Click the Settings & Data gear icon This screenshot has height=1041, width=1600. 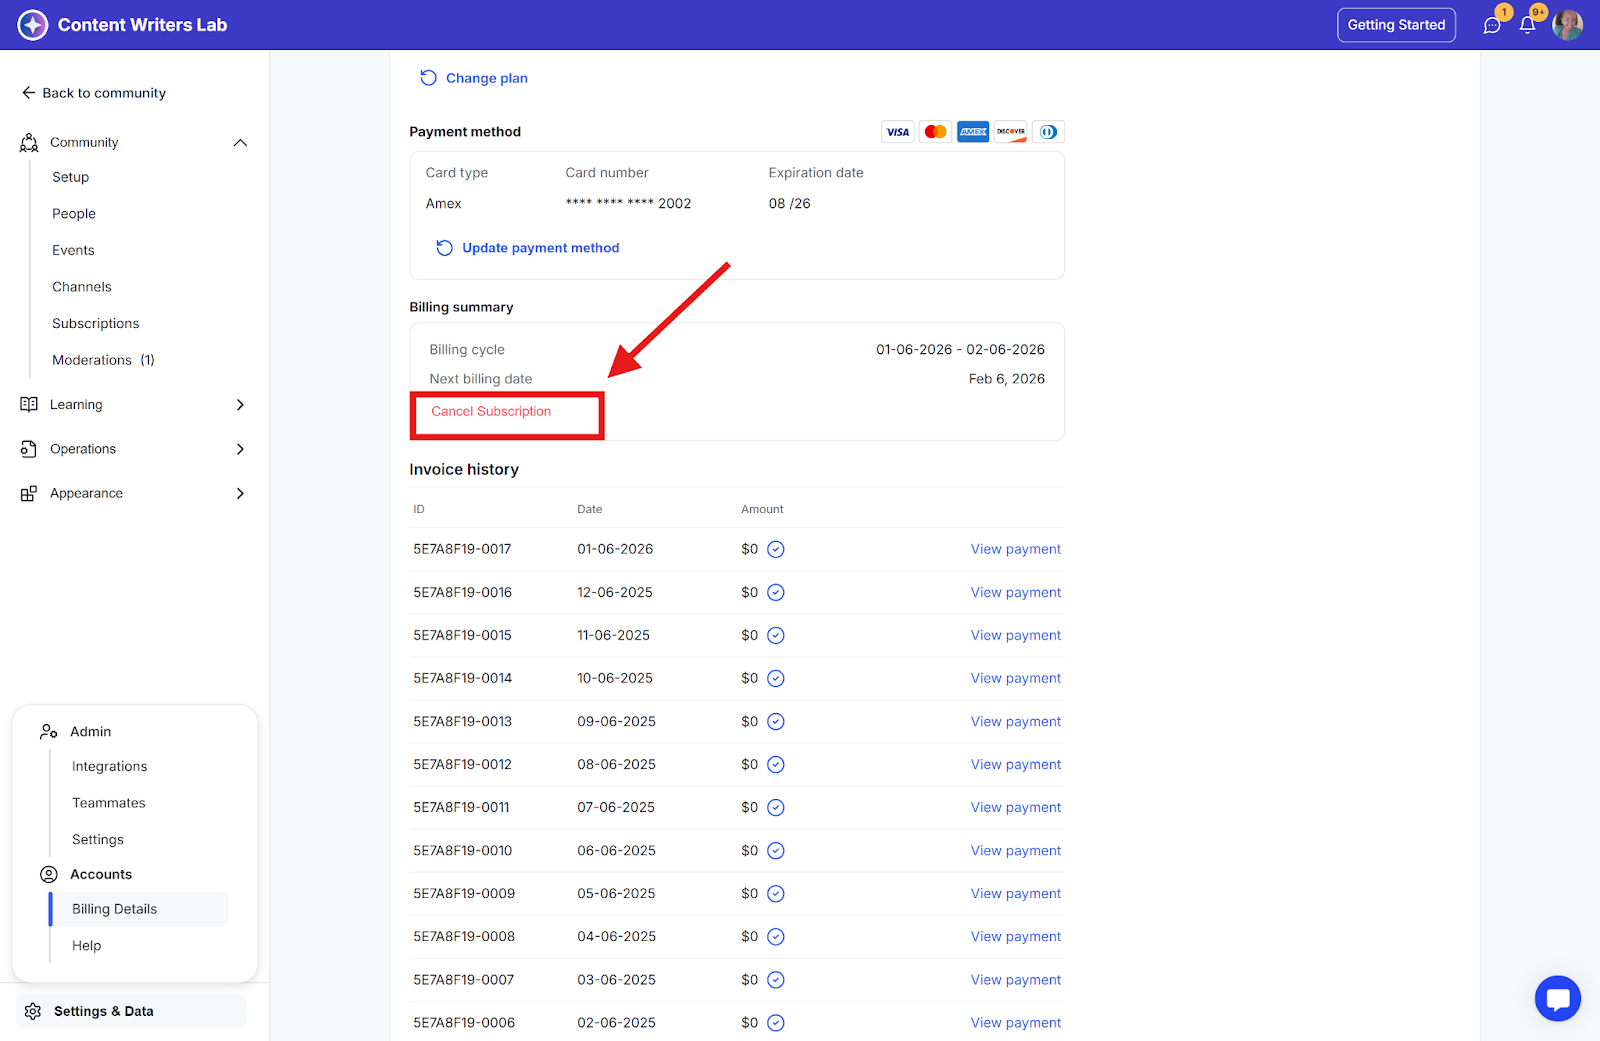click(33, 1011)
